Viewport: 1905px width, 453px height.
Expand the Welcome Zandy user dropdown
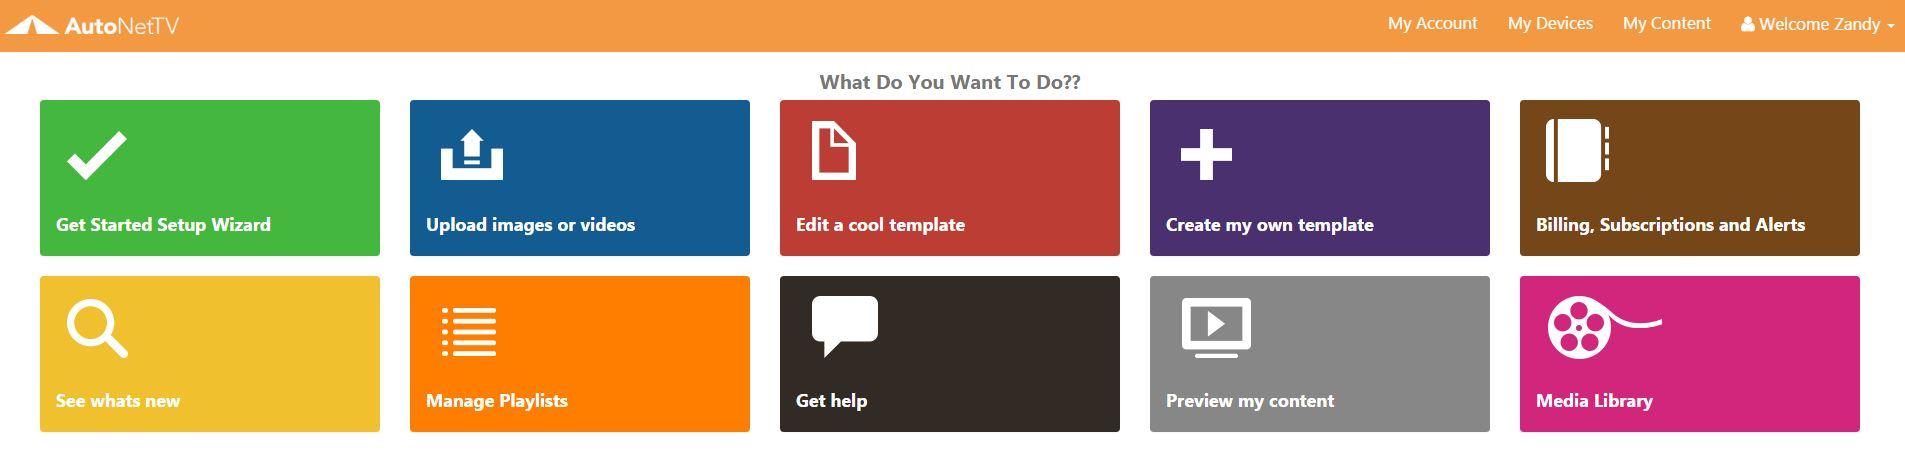[x=1818, y=24]
